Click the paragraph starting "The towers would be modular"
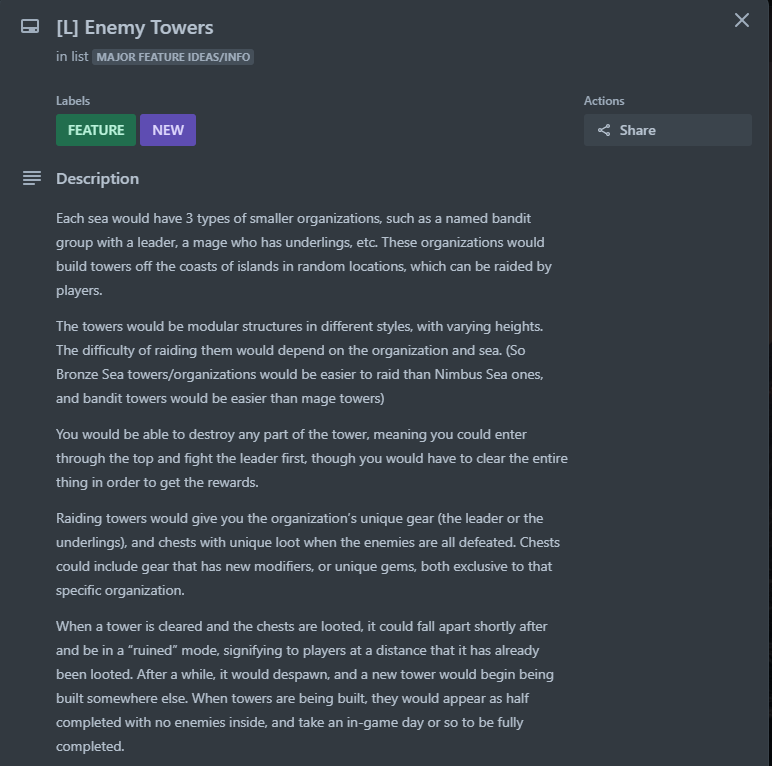Viewport: 772px width, 766px height. click(x=300, y=362)
